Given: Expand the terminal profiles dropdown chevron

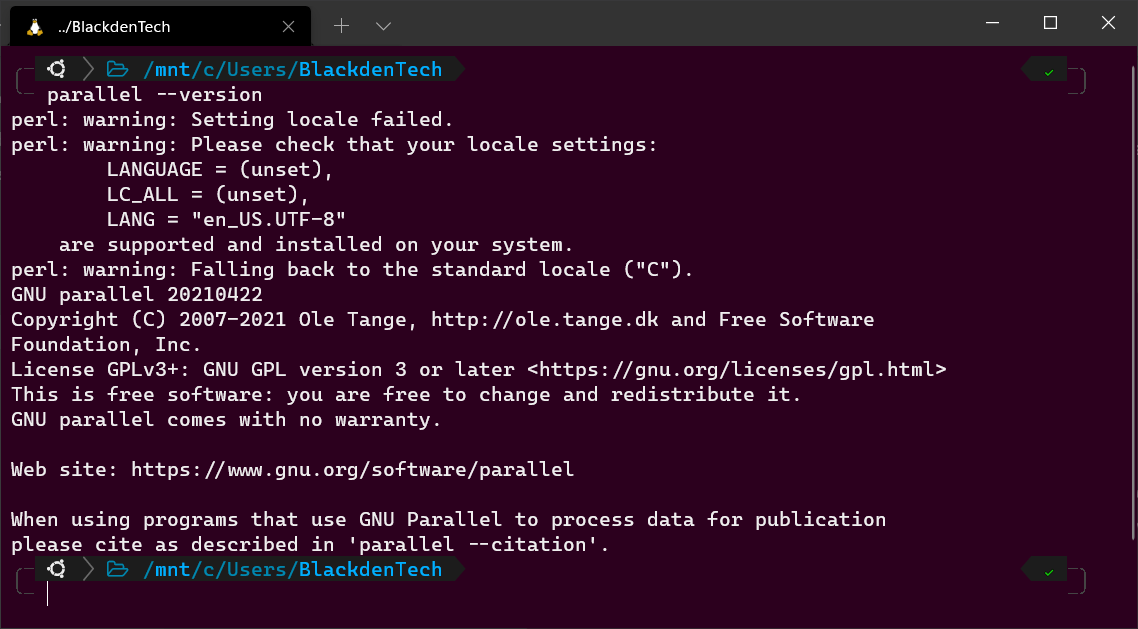Looking at the screenshot, I should tap(383, 27).
